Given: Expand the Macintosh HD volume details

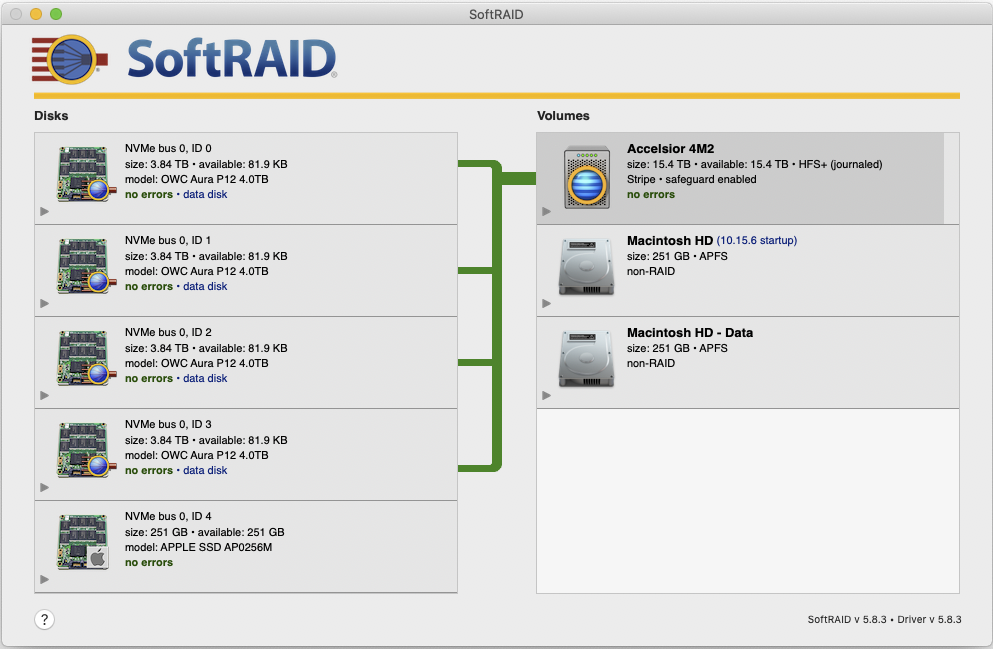Looking at the screenshot, I should coord(546,303).
